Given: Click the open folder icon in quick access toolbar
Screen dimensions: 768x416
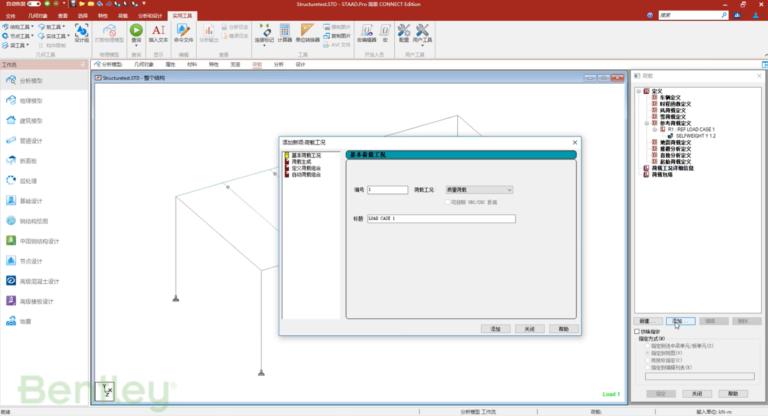Looking at the screenshot, I should 82,4.
